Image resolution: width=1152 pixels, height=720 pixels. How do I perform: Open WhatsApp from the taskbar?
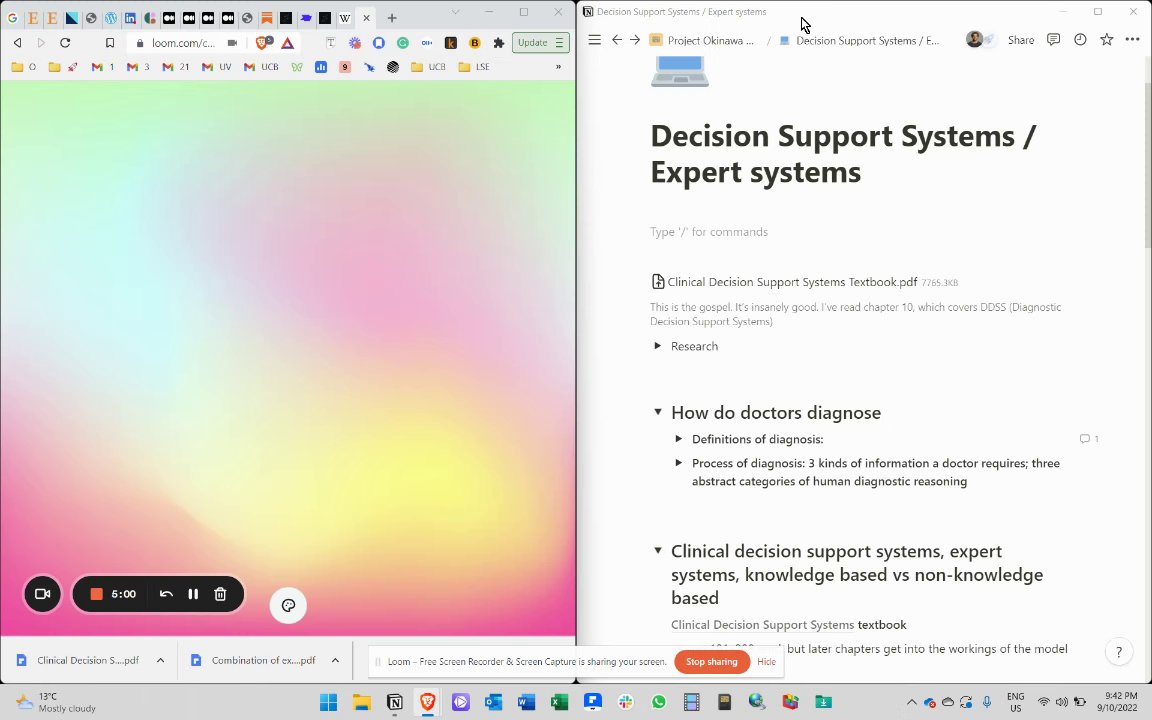tap(658, 702)
